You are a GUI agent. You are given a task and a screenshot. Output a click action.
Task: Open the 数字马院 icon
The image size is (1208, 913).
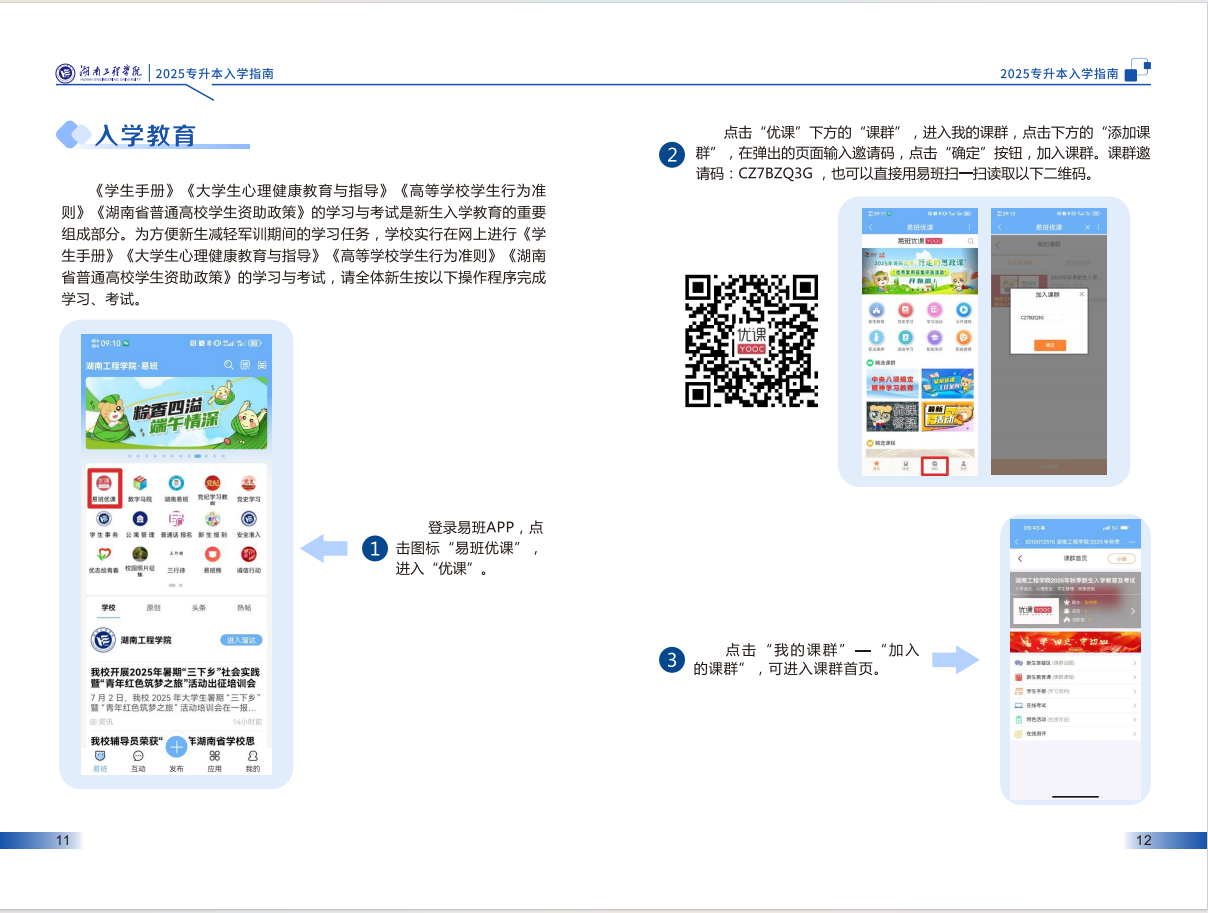140,483
